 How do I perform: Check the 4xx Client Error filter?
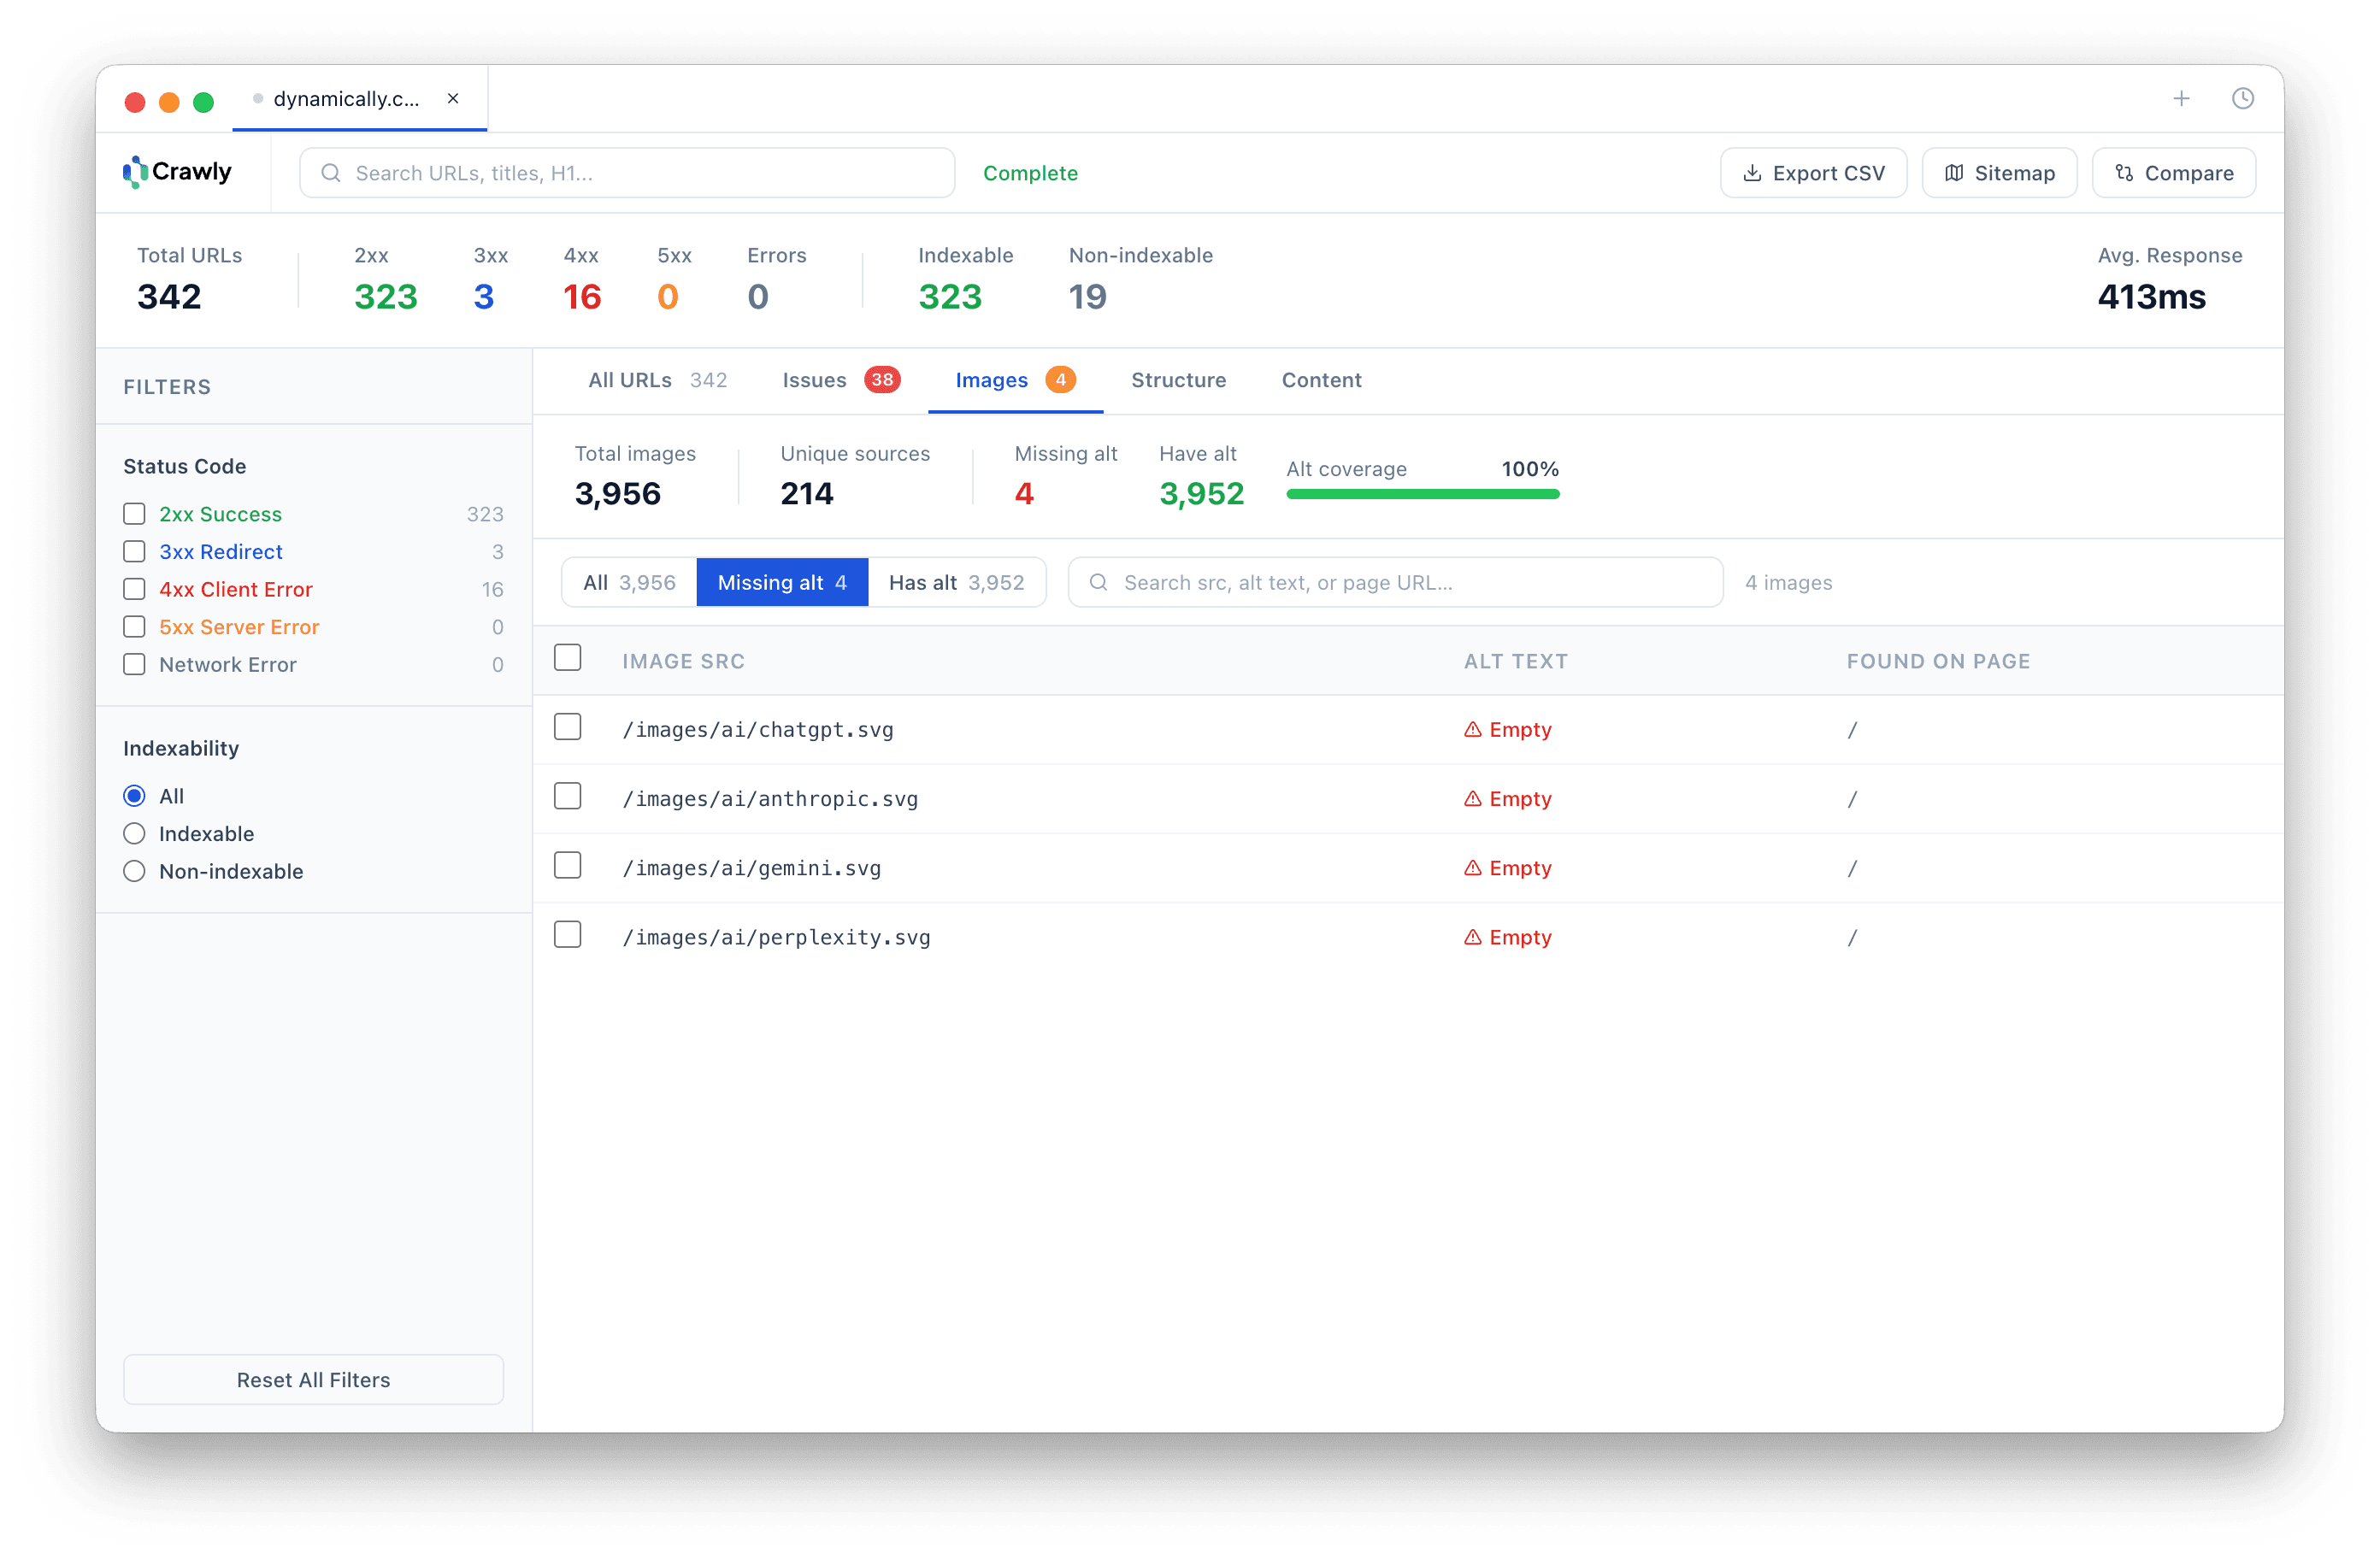pos(134,589)
